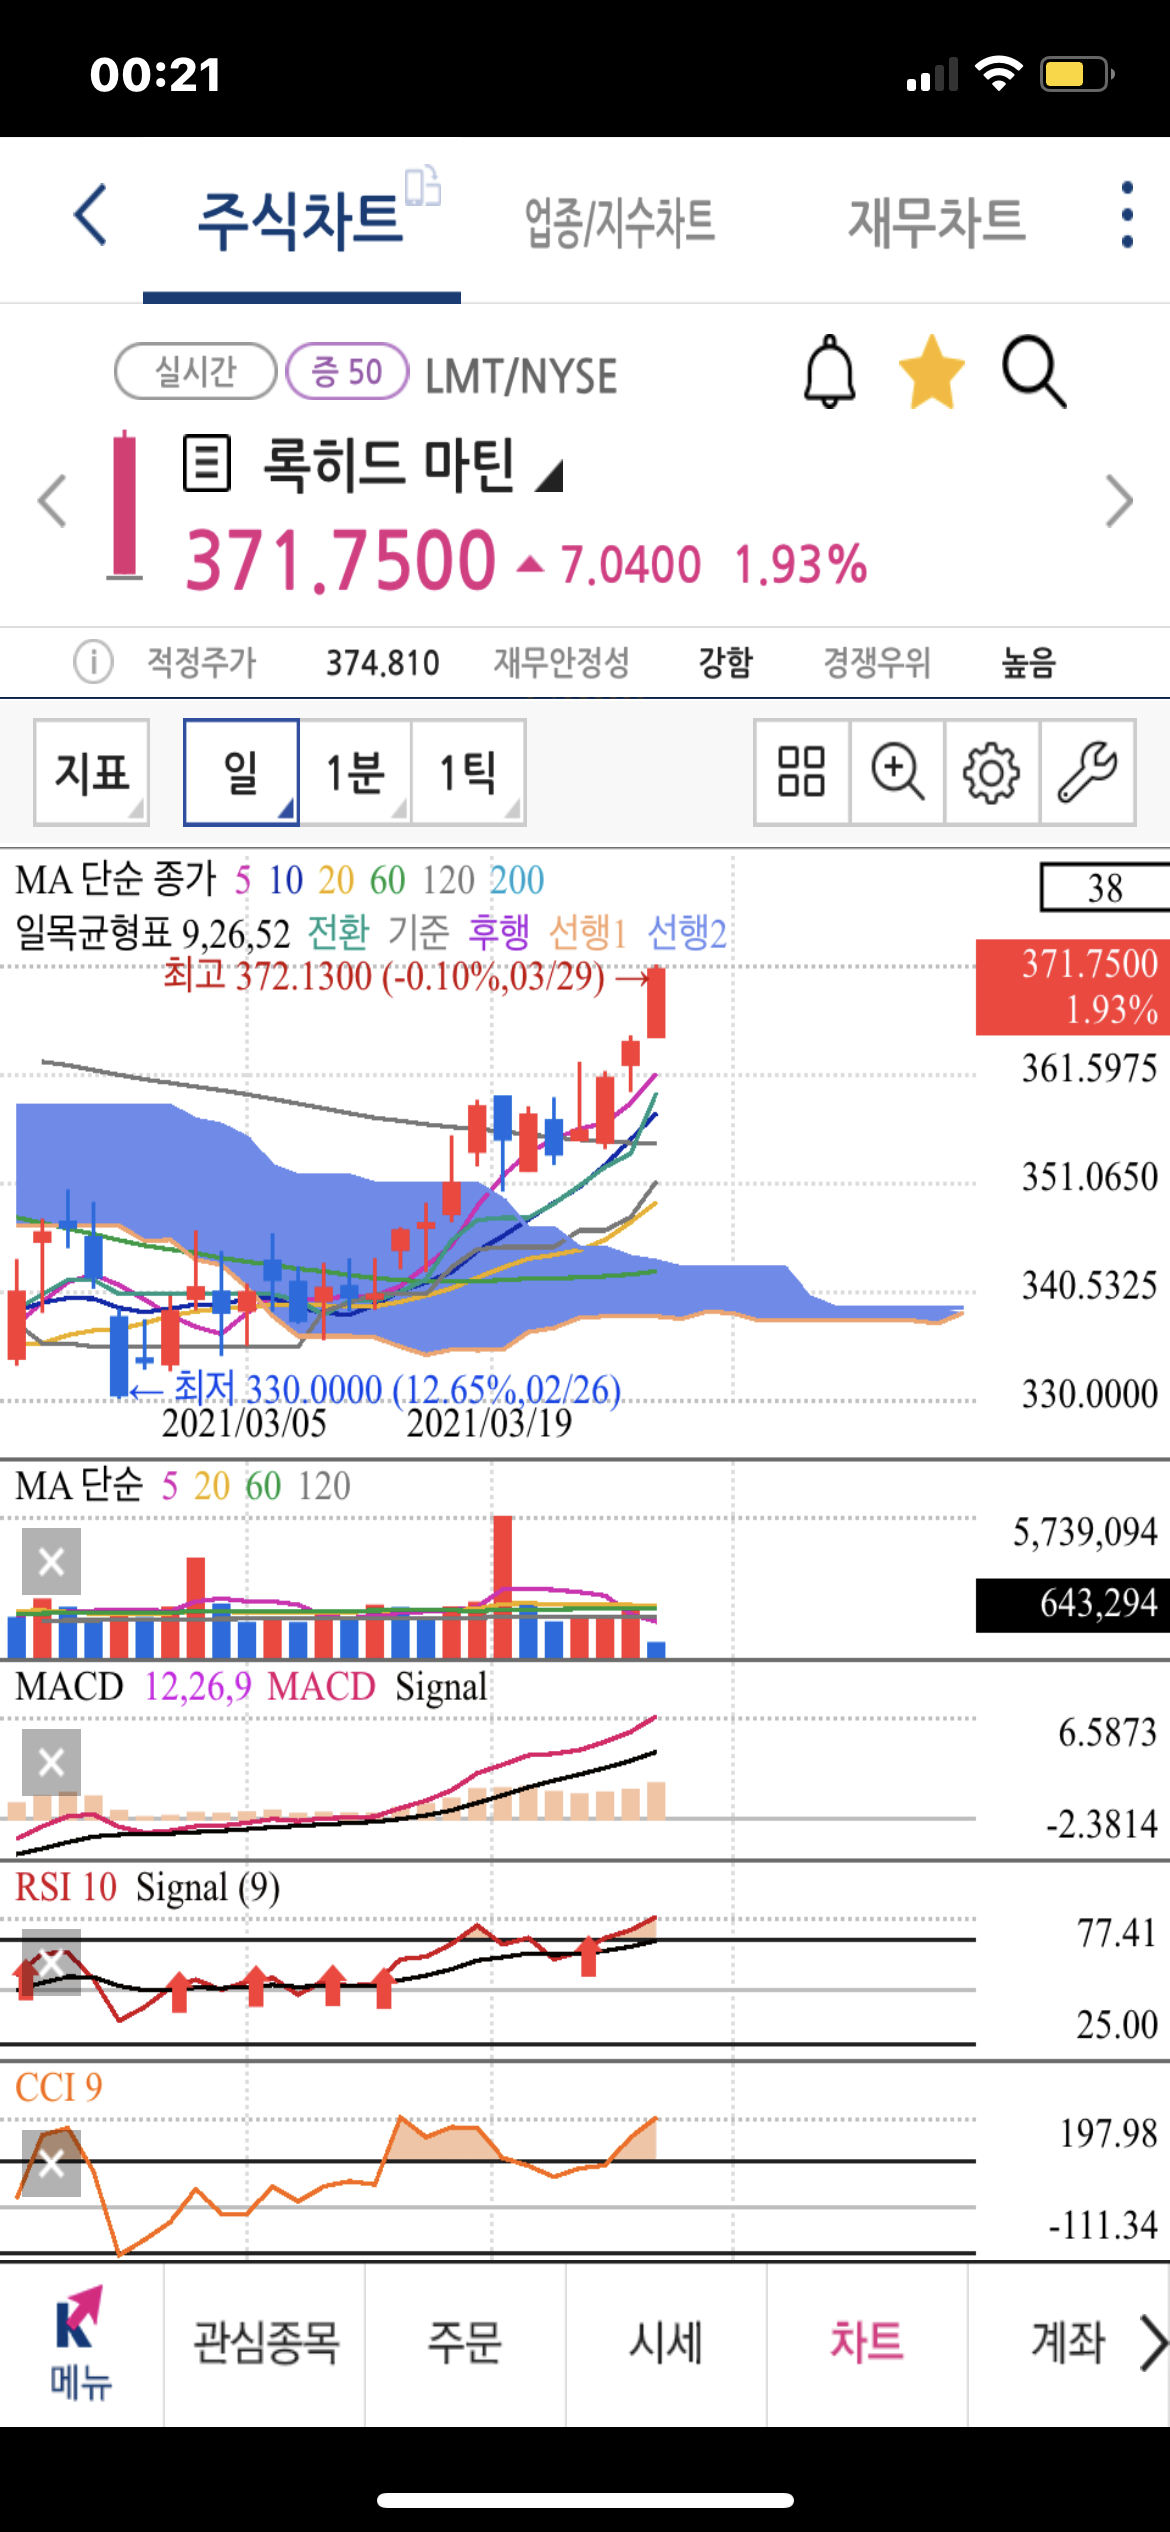This screenshot has width=1170, height=2532.
Task: Expand bottom navigation with right arrow
Action: [1154, 2343]
